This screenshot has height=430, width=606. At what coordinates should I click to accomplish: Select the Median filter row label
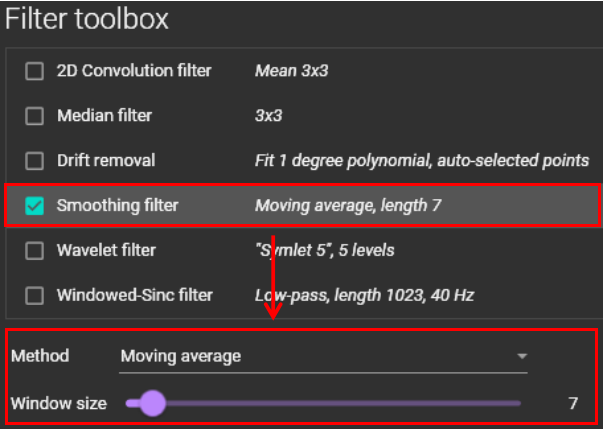click(104, 116)
